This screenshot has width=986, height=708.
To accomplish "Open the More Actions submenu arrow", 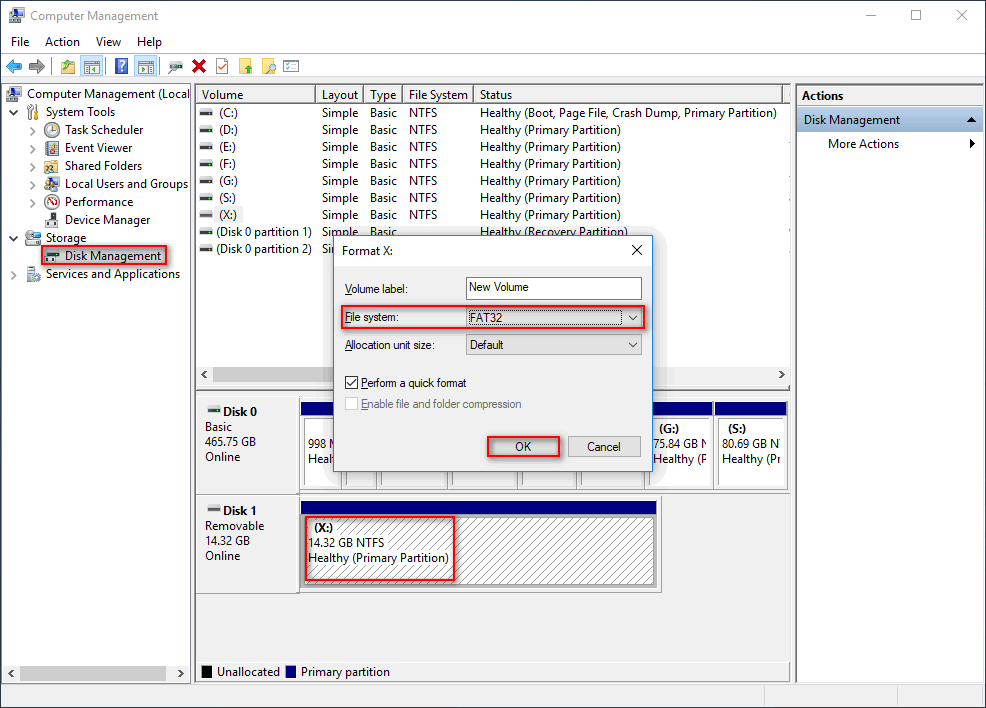I will point(972,144).
